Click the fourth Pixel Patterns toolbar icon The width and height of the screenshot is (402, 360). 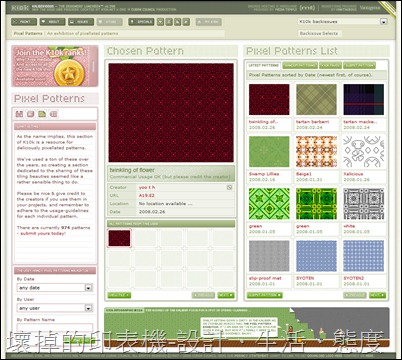(53, 114)
